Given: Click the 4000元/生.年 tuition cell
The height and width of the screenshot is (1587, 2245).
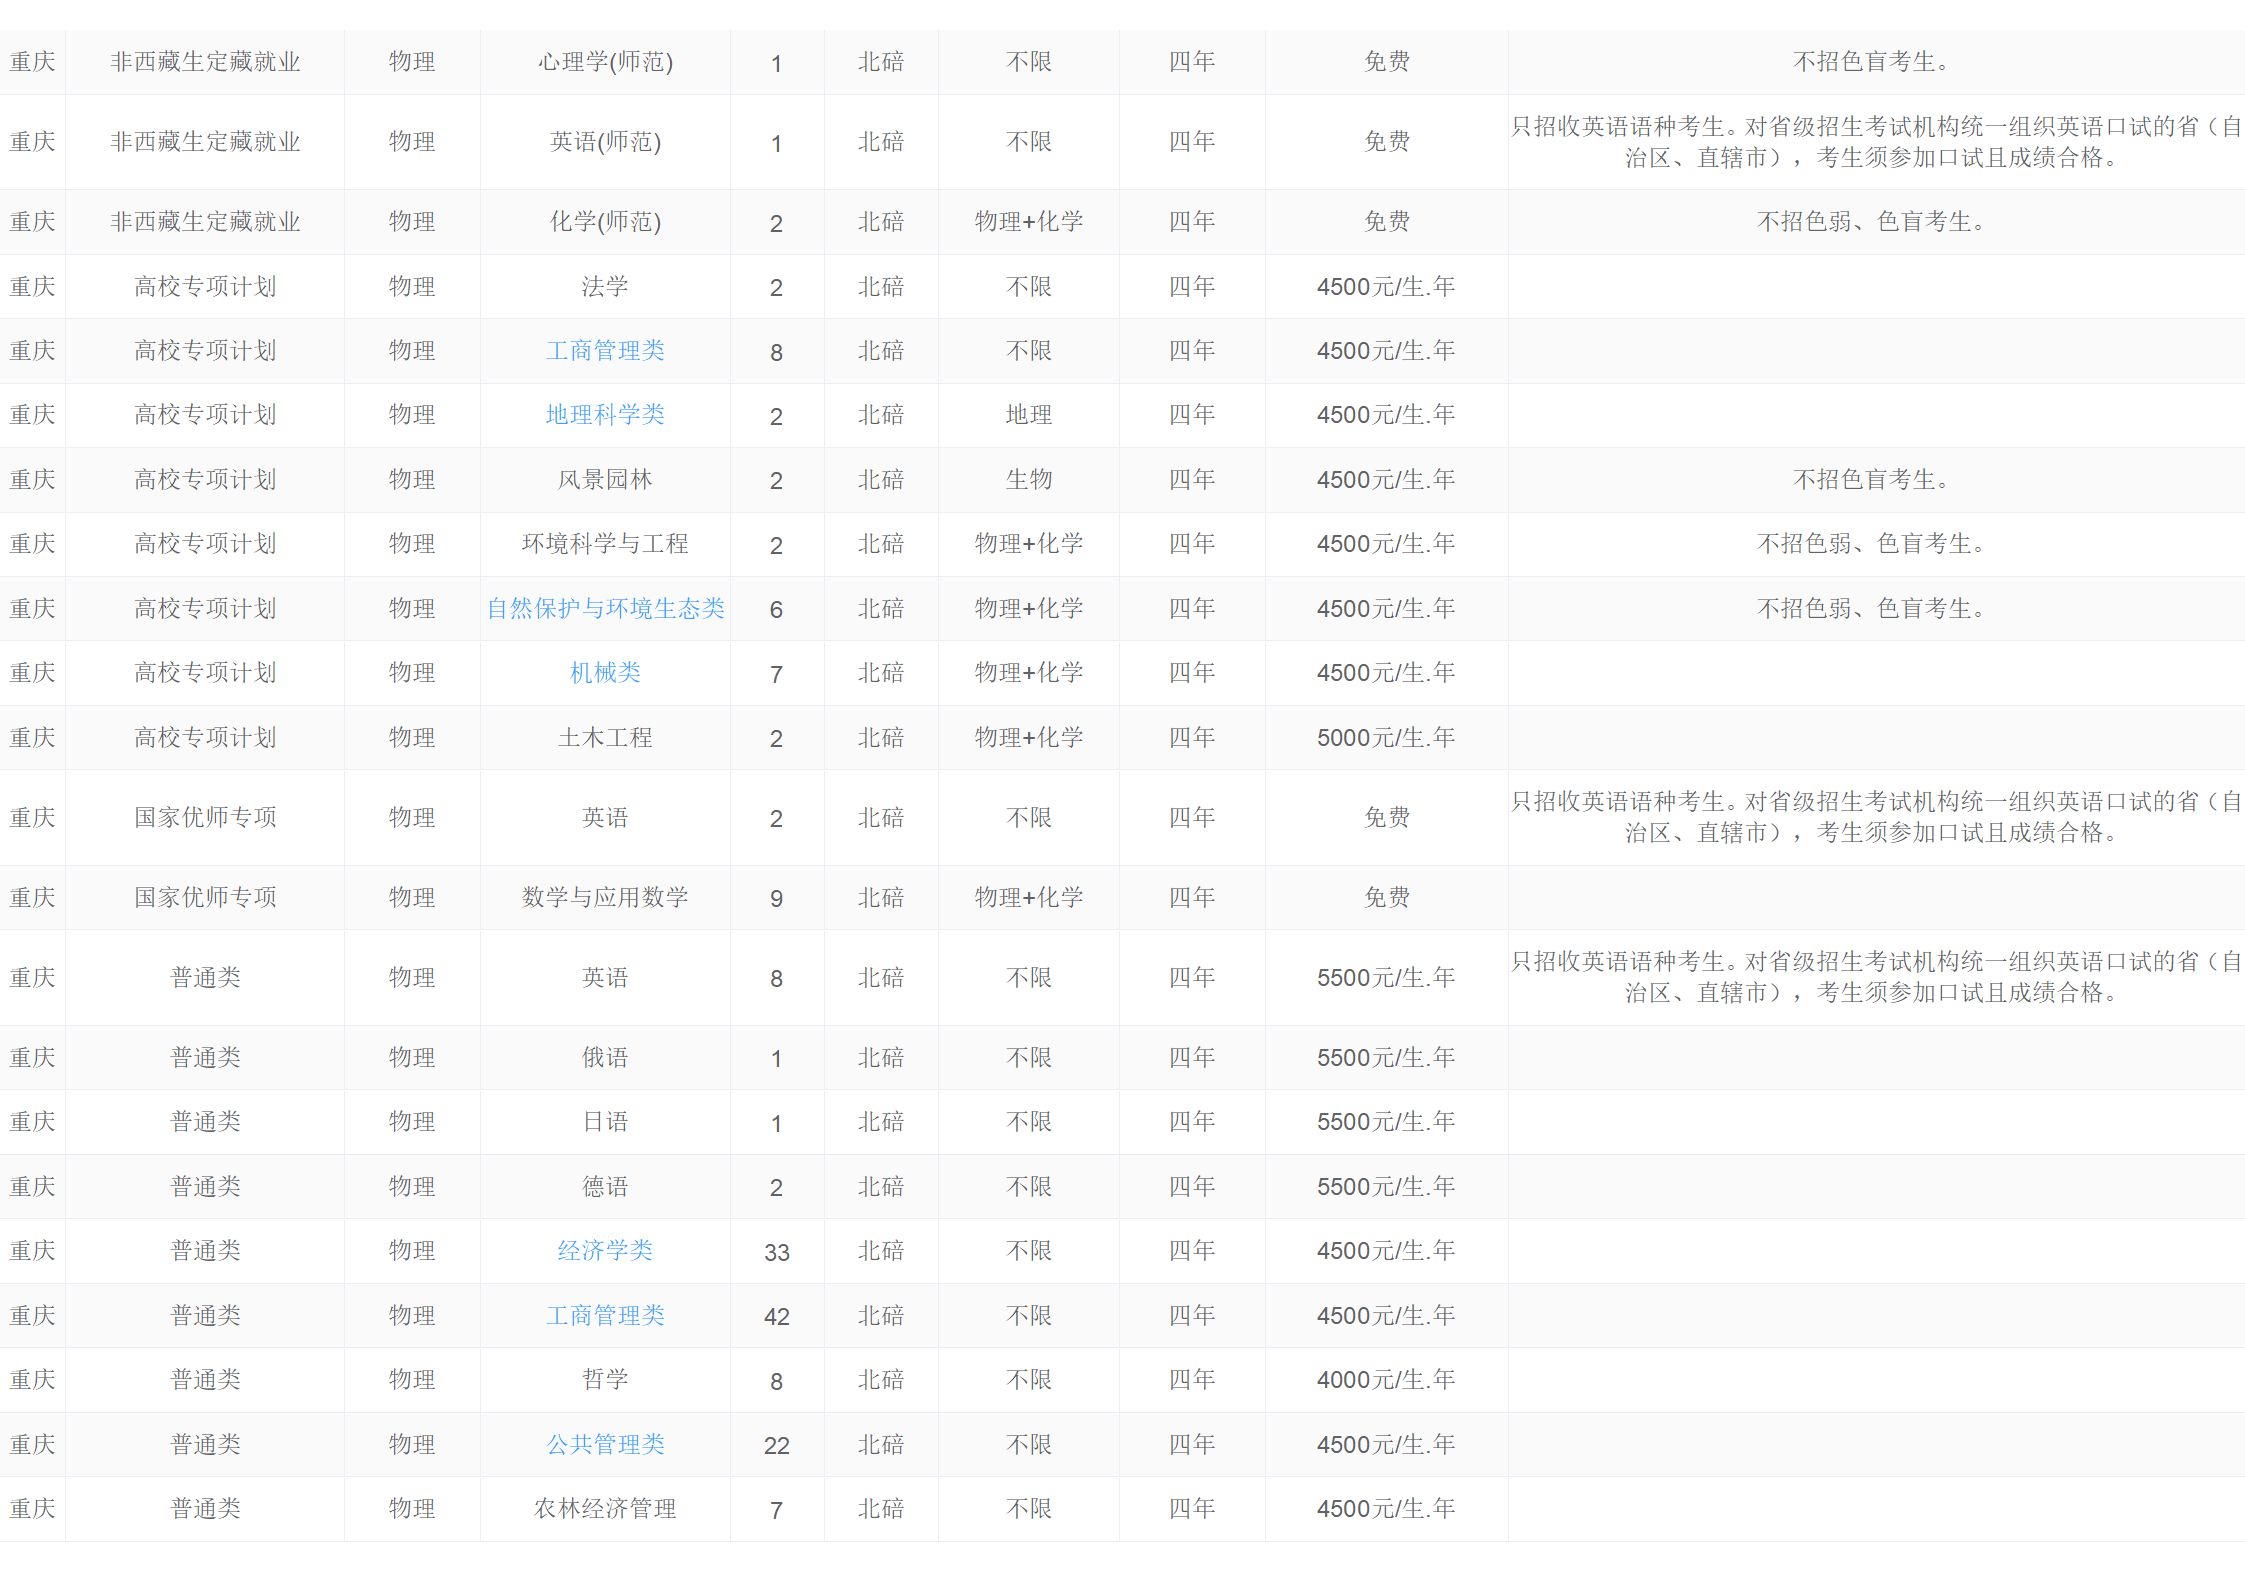Looking at the screenshot, I should [x=1385, y=1380].
